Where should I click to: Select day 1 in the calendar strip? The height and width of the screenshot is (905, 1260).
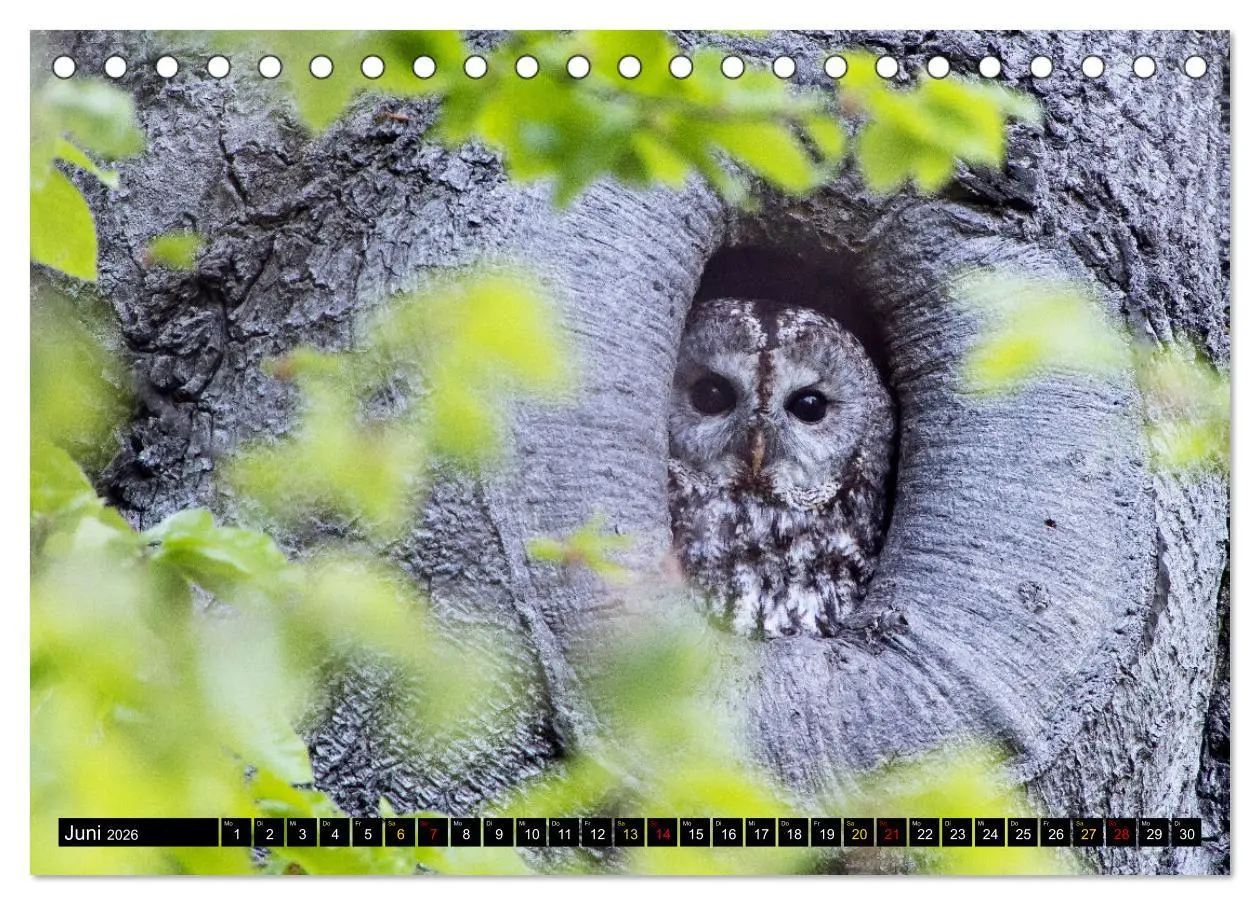click(236, 833)
